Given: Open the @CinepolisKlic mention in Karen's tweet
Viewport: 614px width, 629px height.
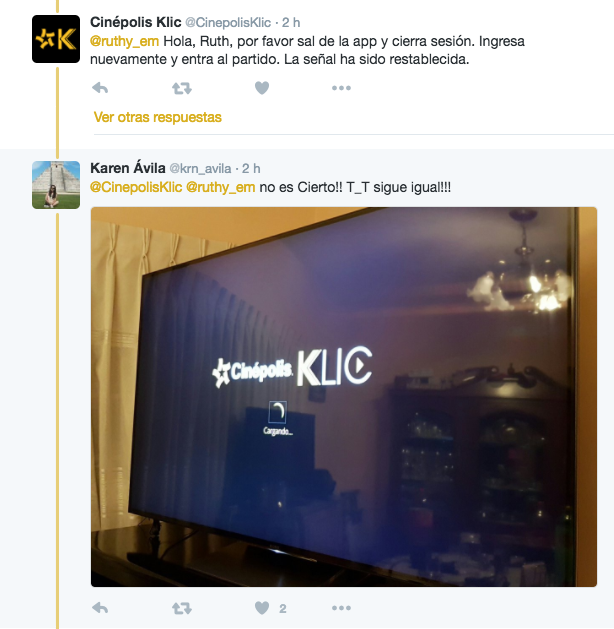Looking at the screenshot, I should 136,187.
